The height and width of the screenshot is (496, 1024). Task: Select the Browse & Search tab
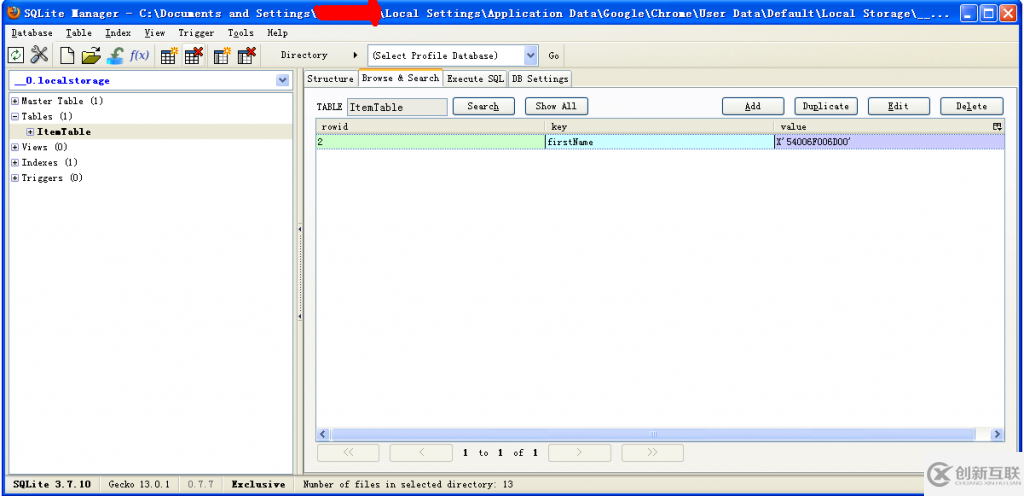(x=400, y=78)
